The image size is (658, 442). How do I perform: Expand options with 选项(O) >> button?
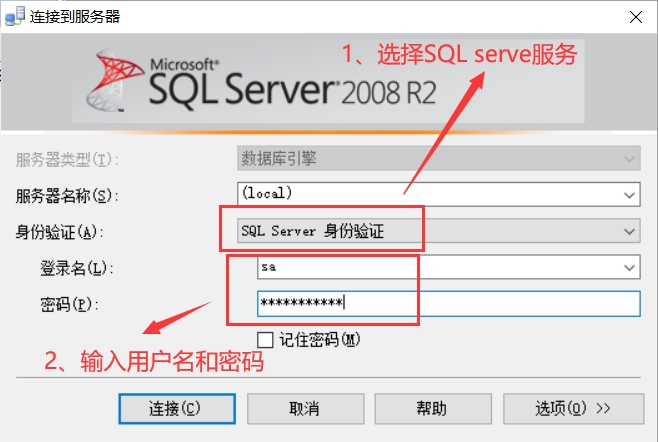pyautogui.click(x=574, y=408)
